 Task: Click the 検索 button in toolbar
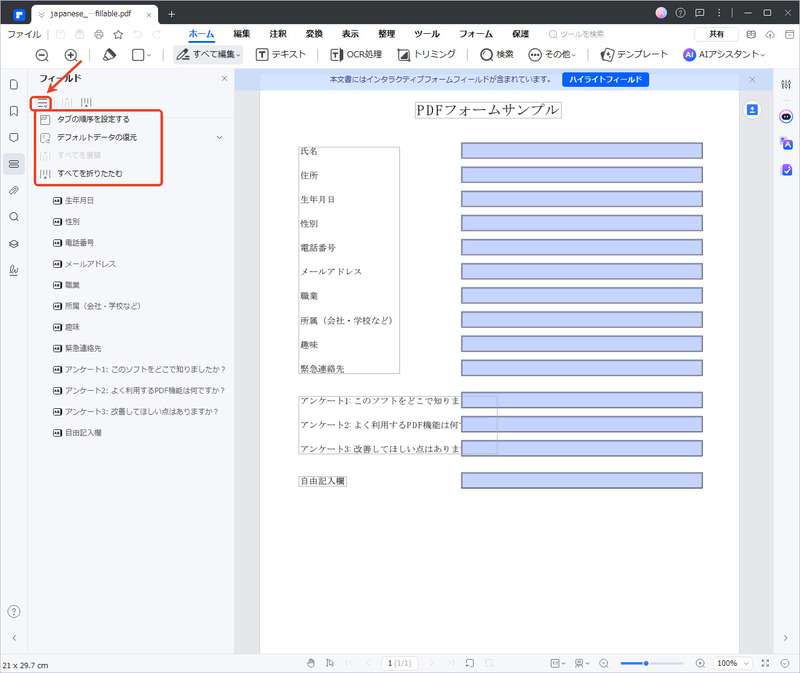coord(497,55)
